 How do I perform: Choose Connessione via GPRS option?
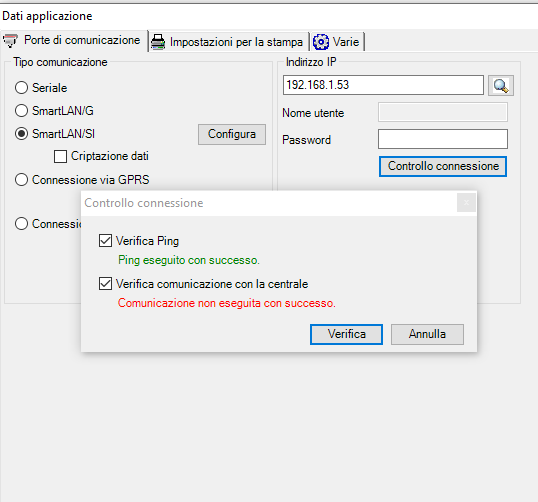pos(21,179)
